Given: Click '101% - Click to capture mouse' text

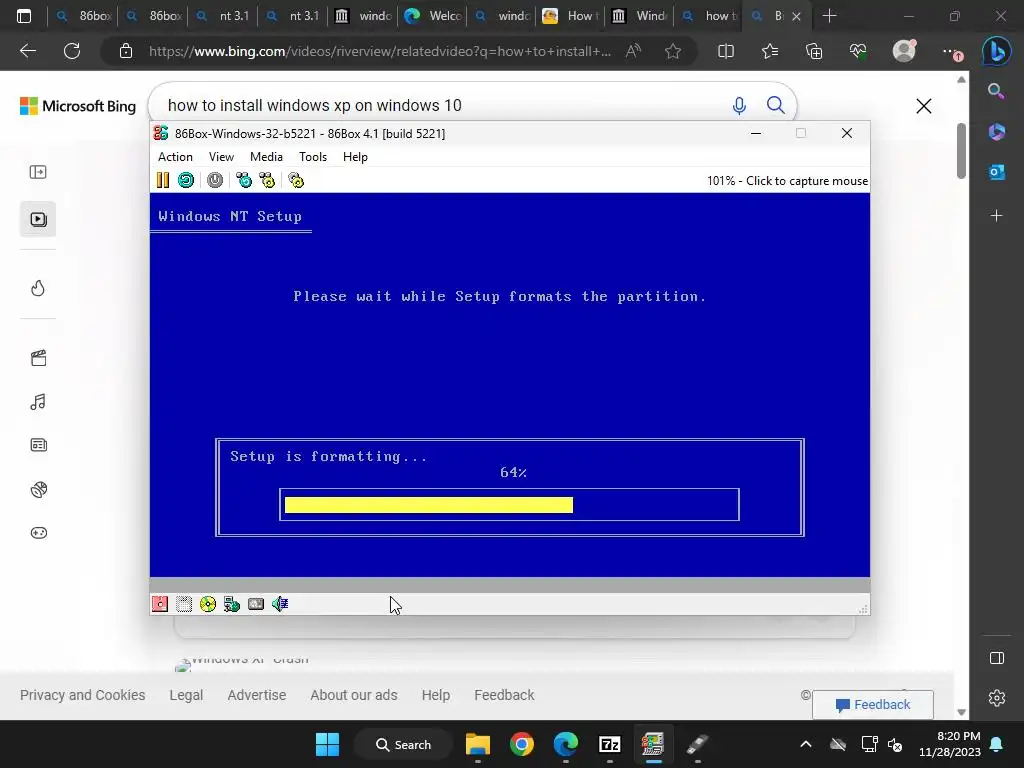Looking at the screenshot, I should (x=787, y=181).
